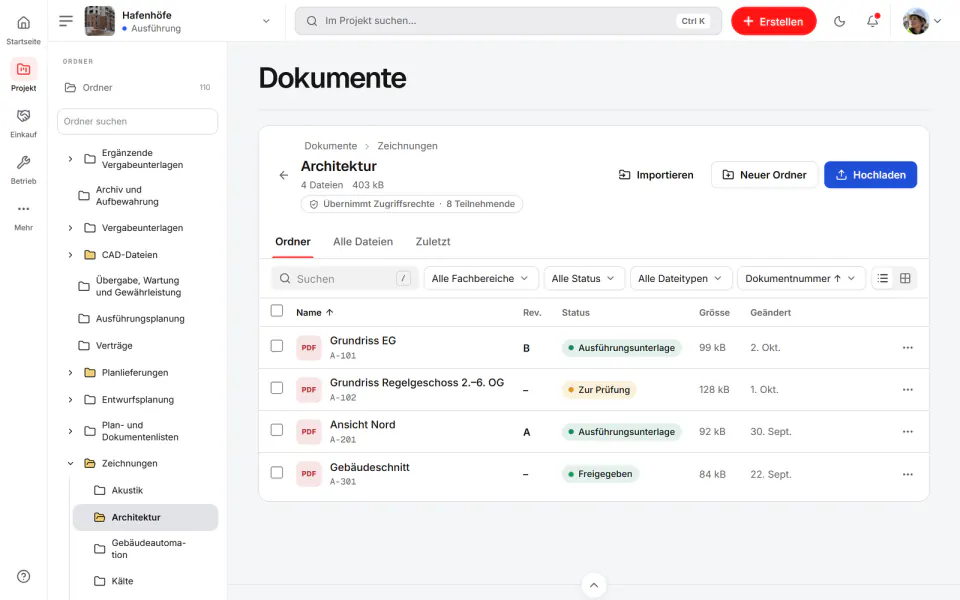
Task: Expand Plan- und Dokumentenlisten folder
Action: (70, 431)
